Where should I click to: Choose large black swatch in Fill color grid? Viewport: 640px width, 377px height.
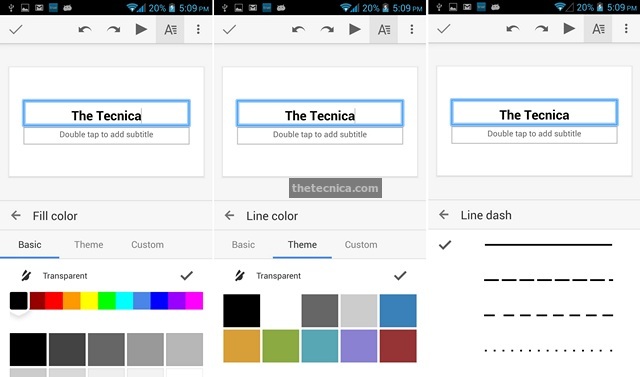tap(28, 349)
